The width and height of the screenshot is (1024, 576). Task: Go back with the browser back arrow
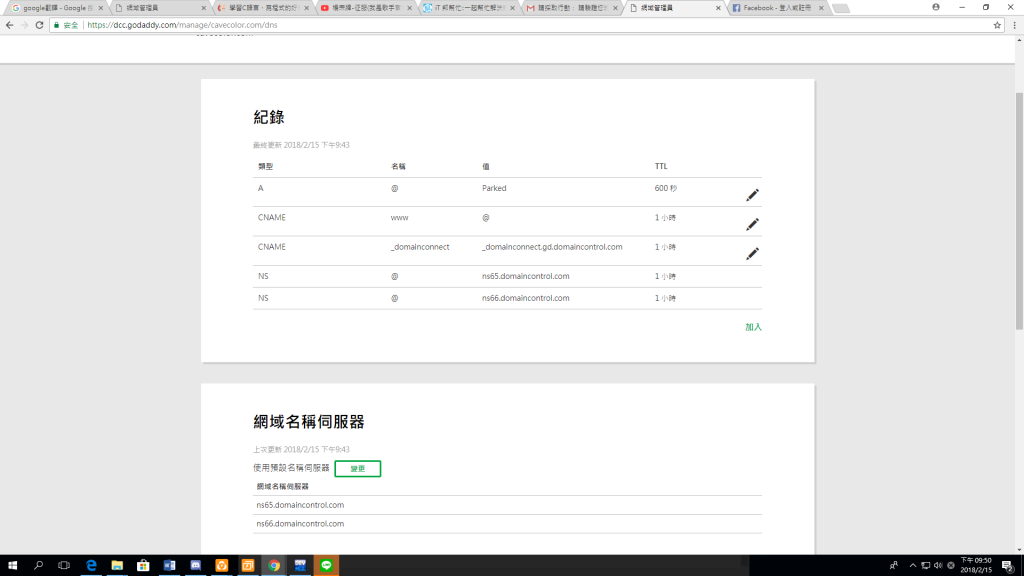tap(9, 25)
